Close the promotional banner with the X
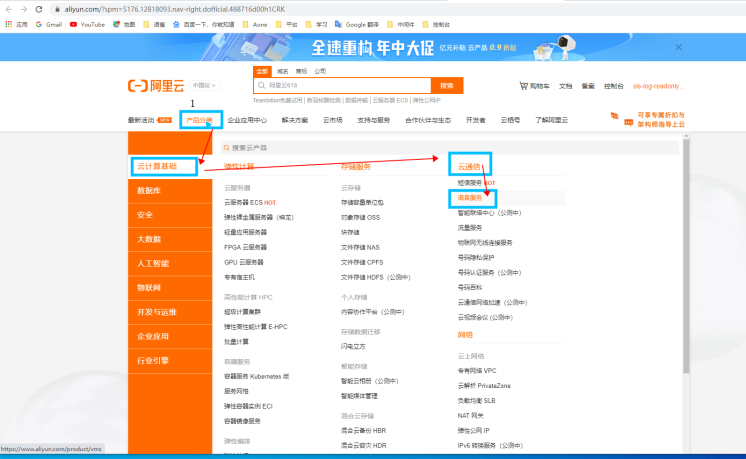 point(678,47)
